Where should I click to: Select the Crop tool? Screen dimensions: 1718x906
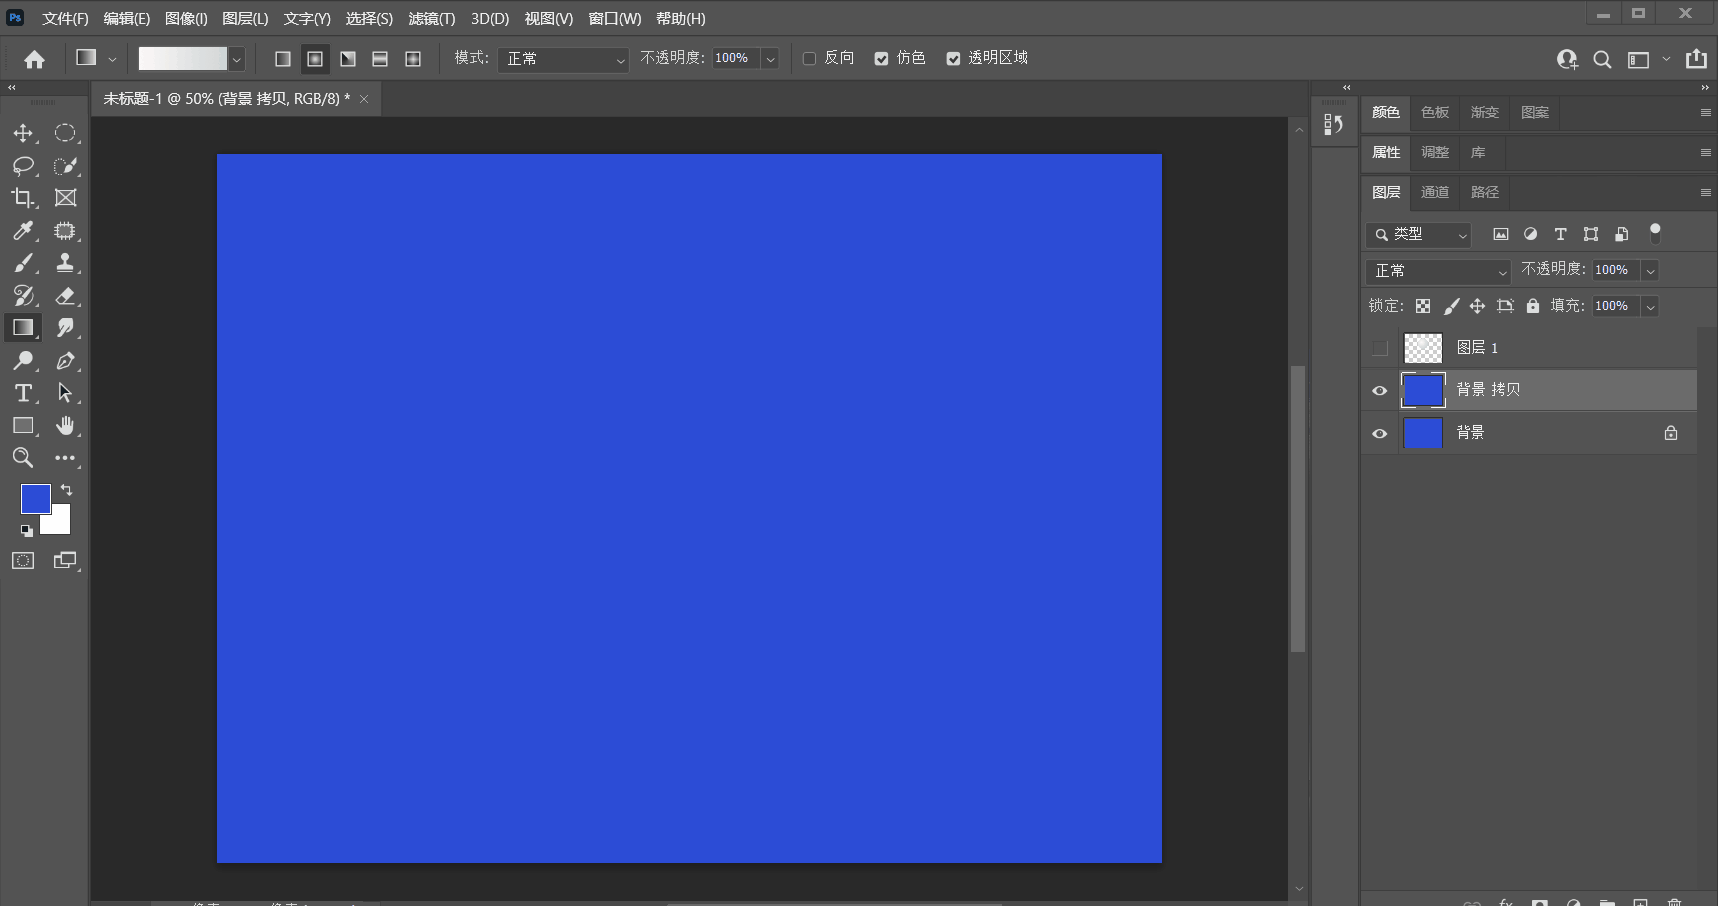(23, 198)
